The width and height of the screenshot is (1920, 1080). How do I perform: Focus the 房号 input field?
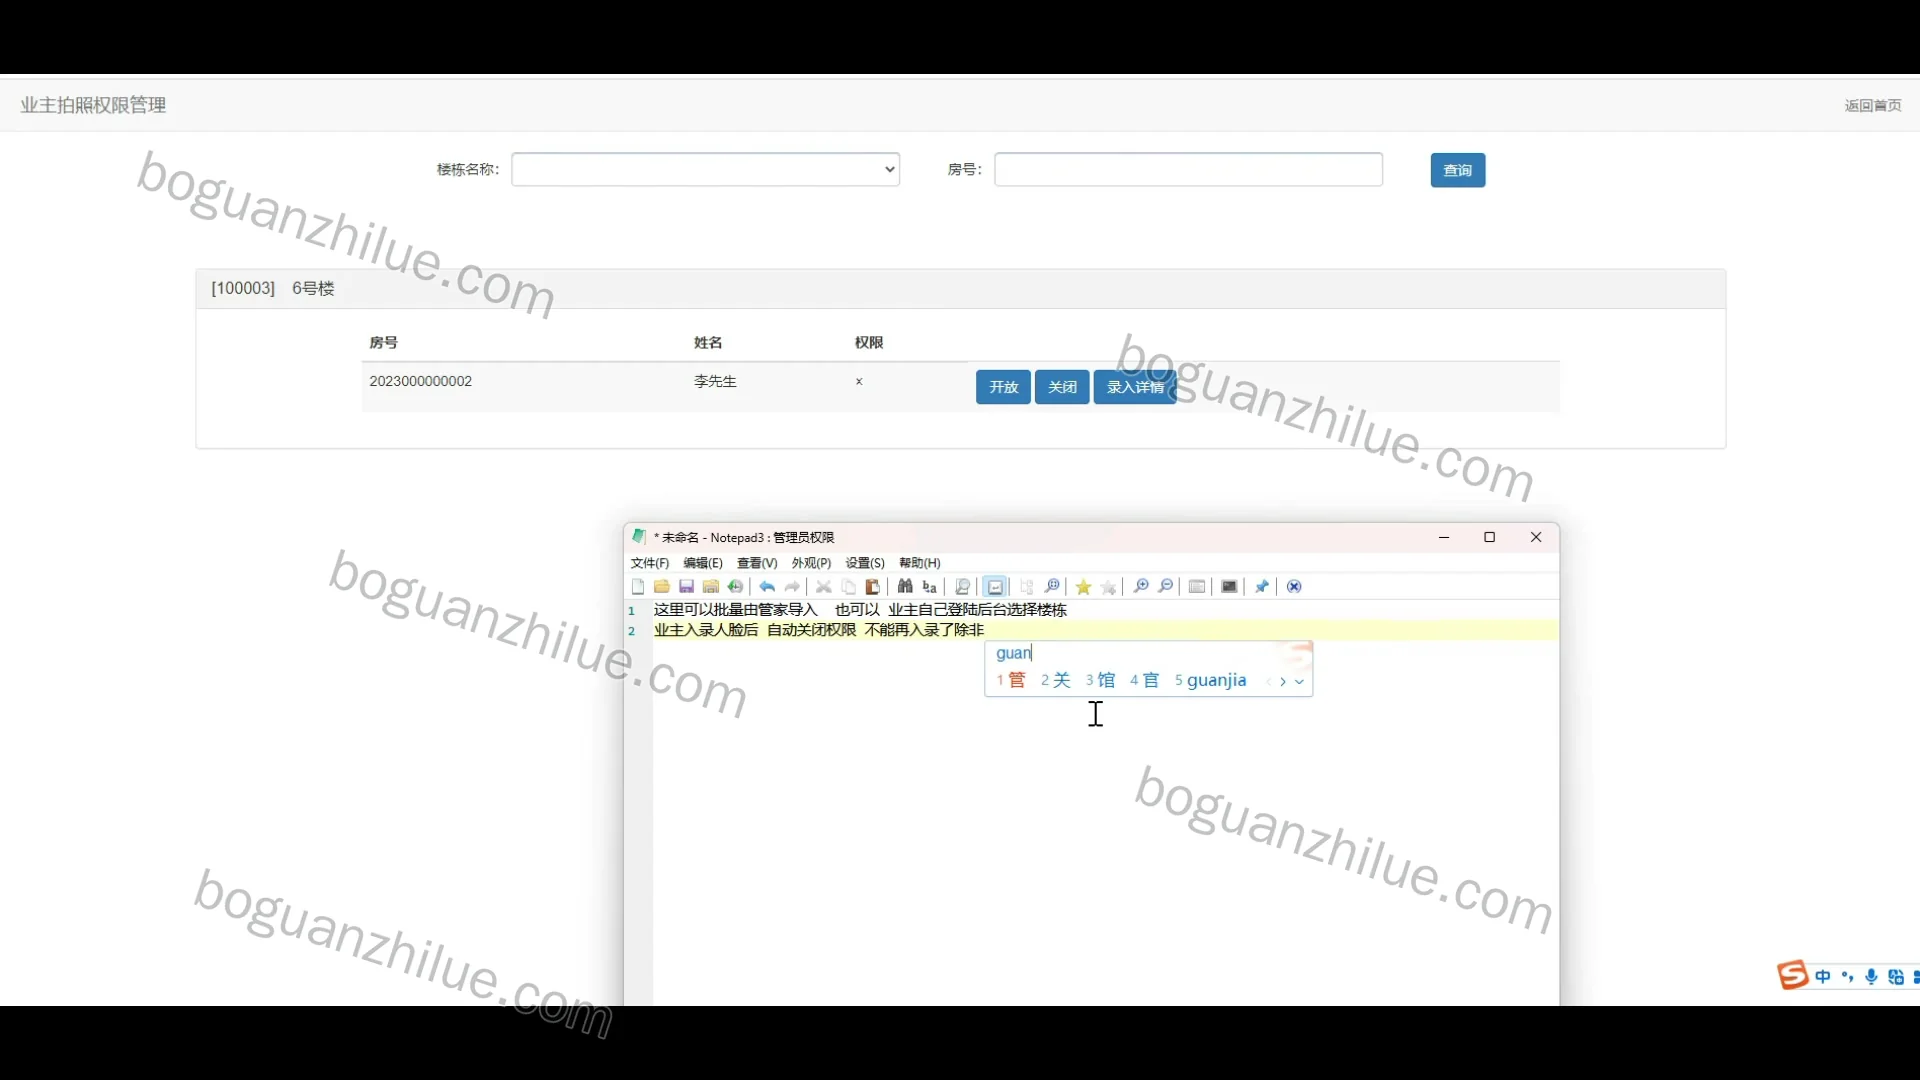1189,170
